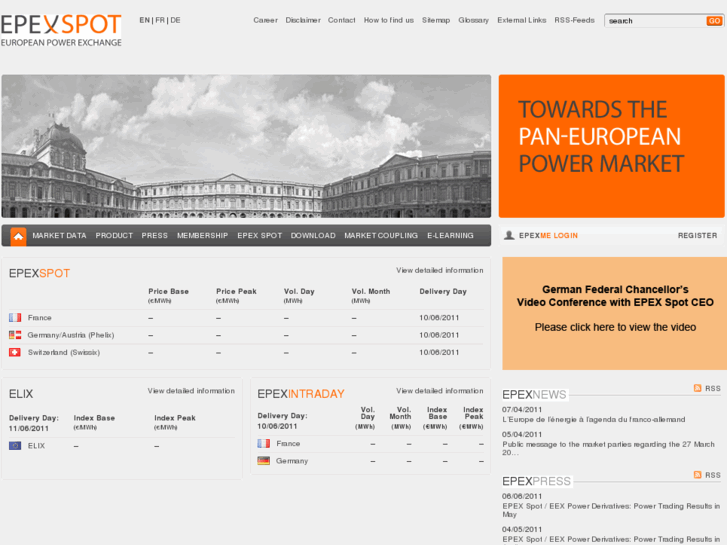727x545 pixels.
Task: Open the E-LEARNING menu
Action: pos(450,236)
